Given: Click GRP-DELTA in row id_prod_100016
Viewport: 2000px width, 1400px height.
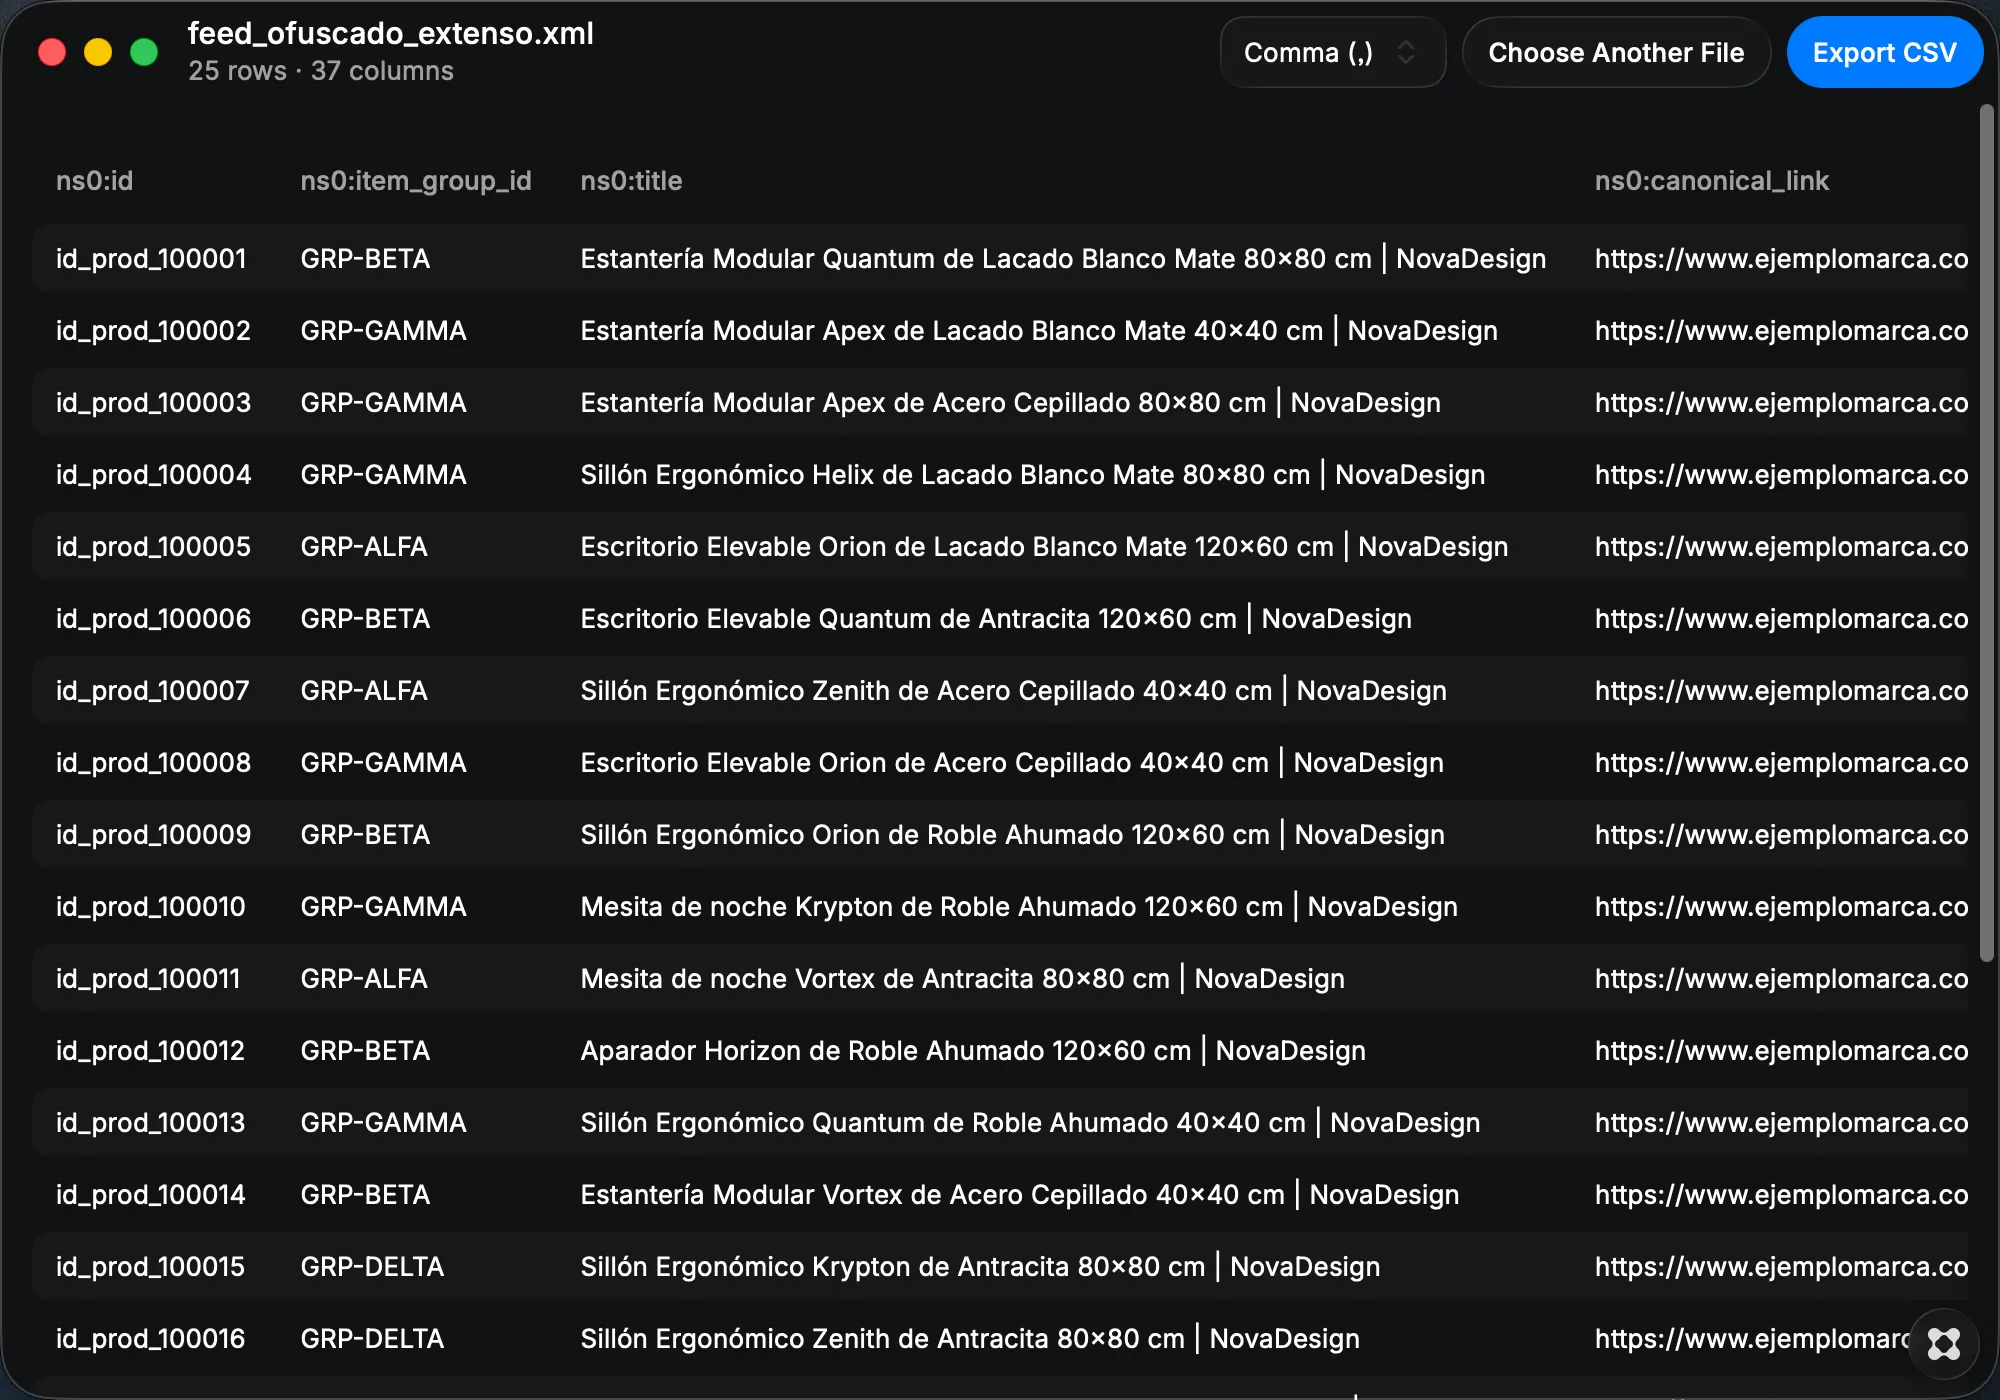Looking at the screenshot, I should [372, 1339].
